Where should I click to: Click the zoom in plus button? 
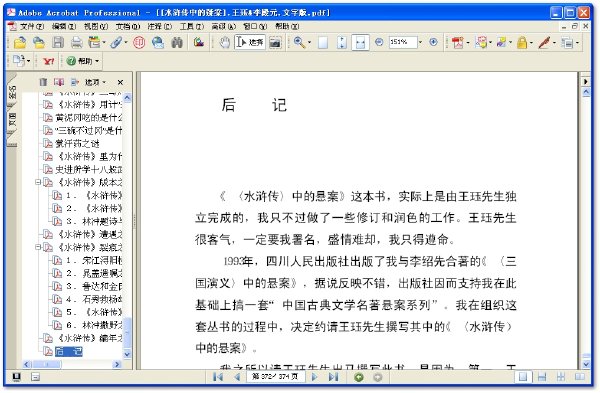[434, 42]
